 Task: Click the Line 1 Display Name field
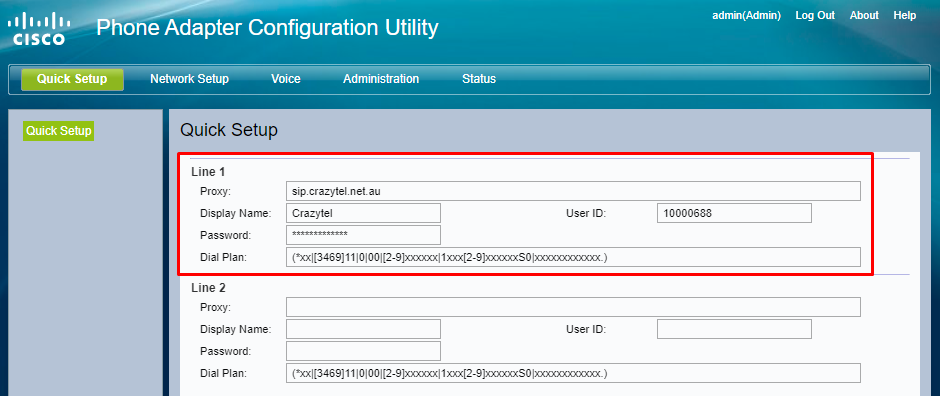click(363, 213)
